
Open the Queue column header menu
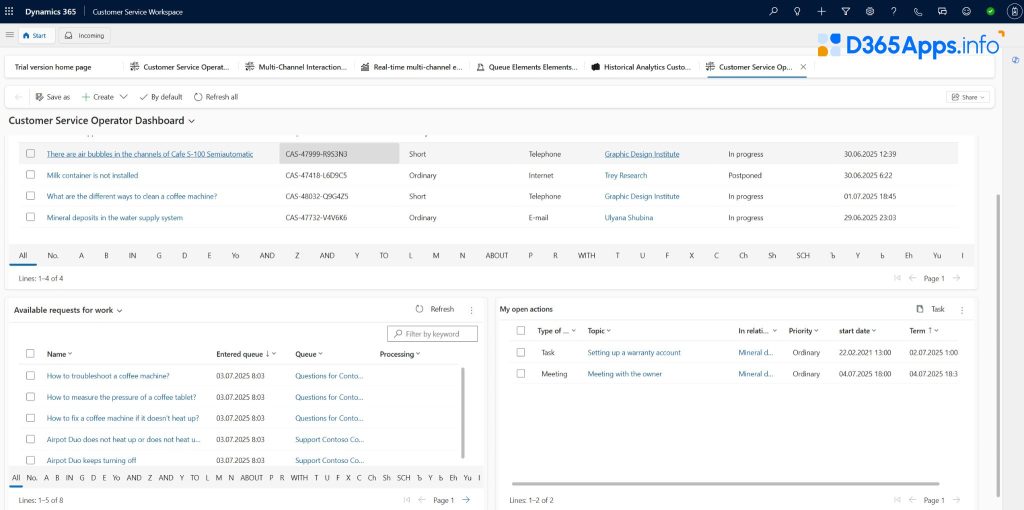(x=309, y=354)
